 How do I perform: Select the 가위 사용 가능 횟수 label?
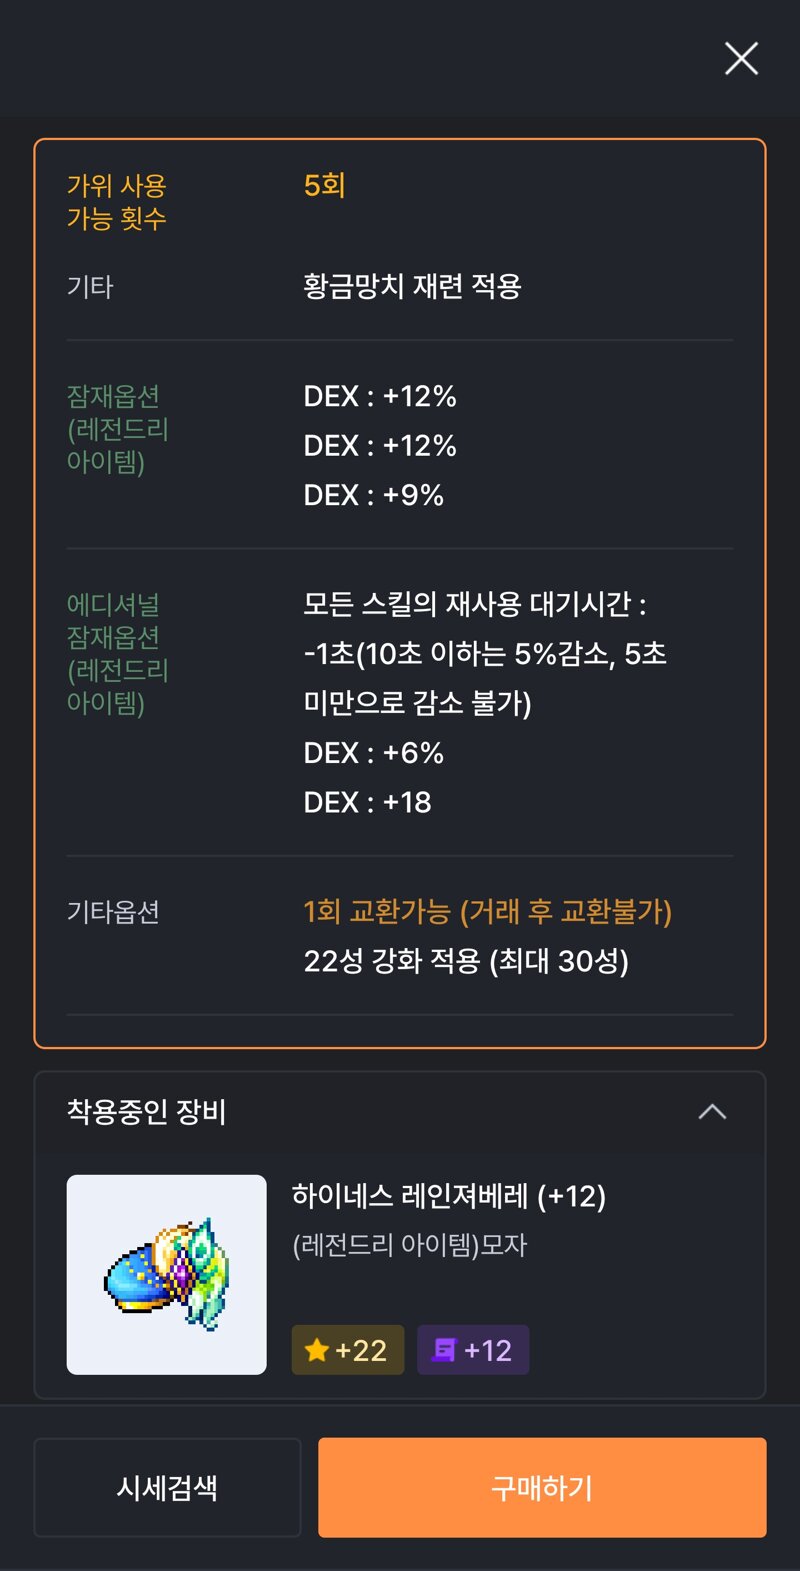[117, 202]
